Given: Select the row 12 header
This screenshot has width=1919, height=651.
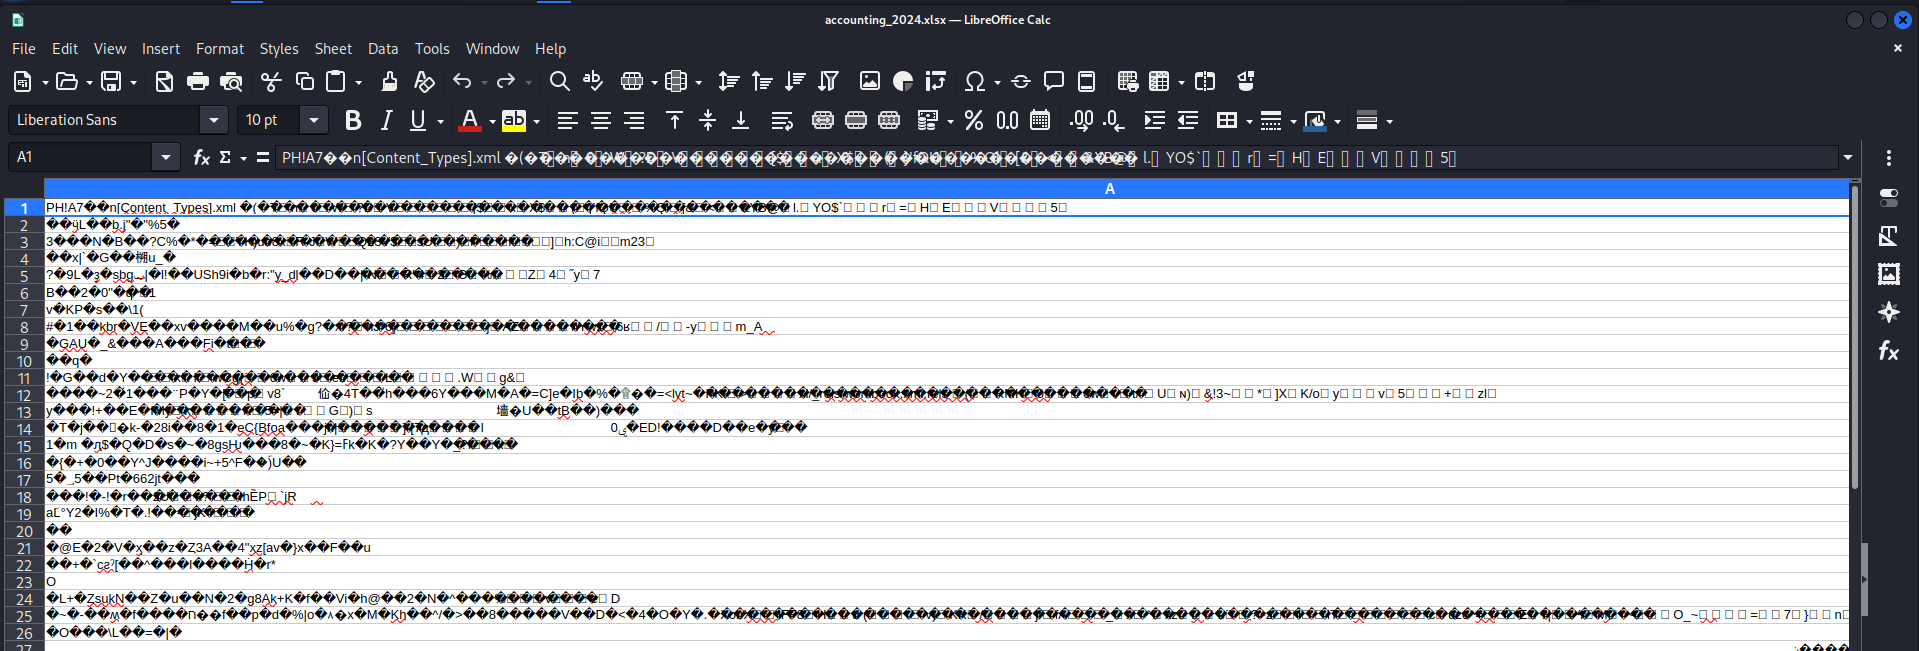Looking at the screenshot, I should pyautogui.click(x=24, y=395).
